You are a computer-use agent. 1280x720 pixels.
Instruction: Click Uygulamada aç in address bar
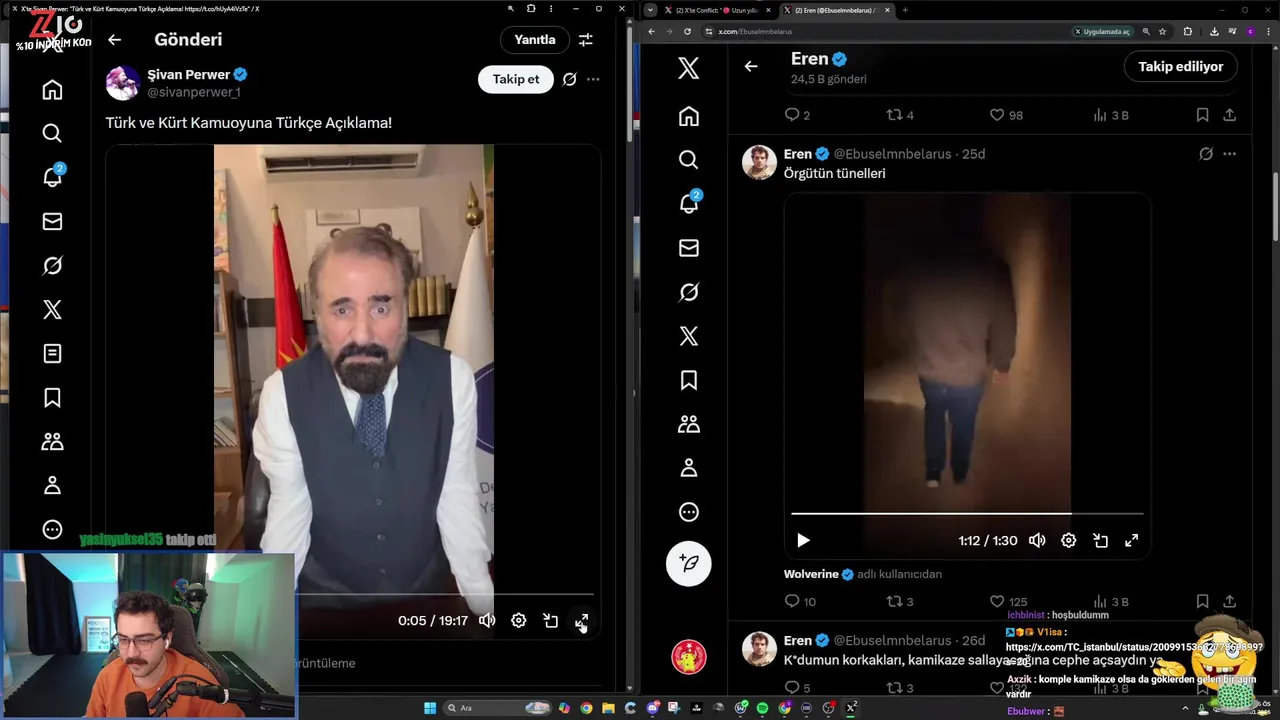click(x=1103, y=31)
